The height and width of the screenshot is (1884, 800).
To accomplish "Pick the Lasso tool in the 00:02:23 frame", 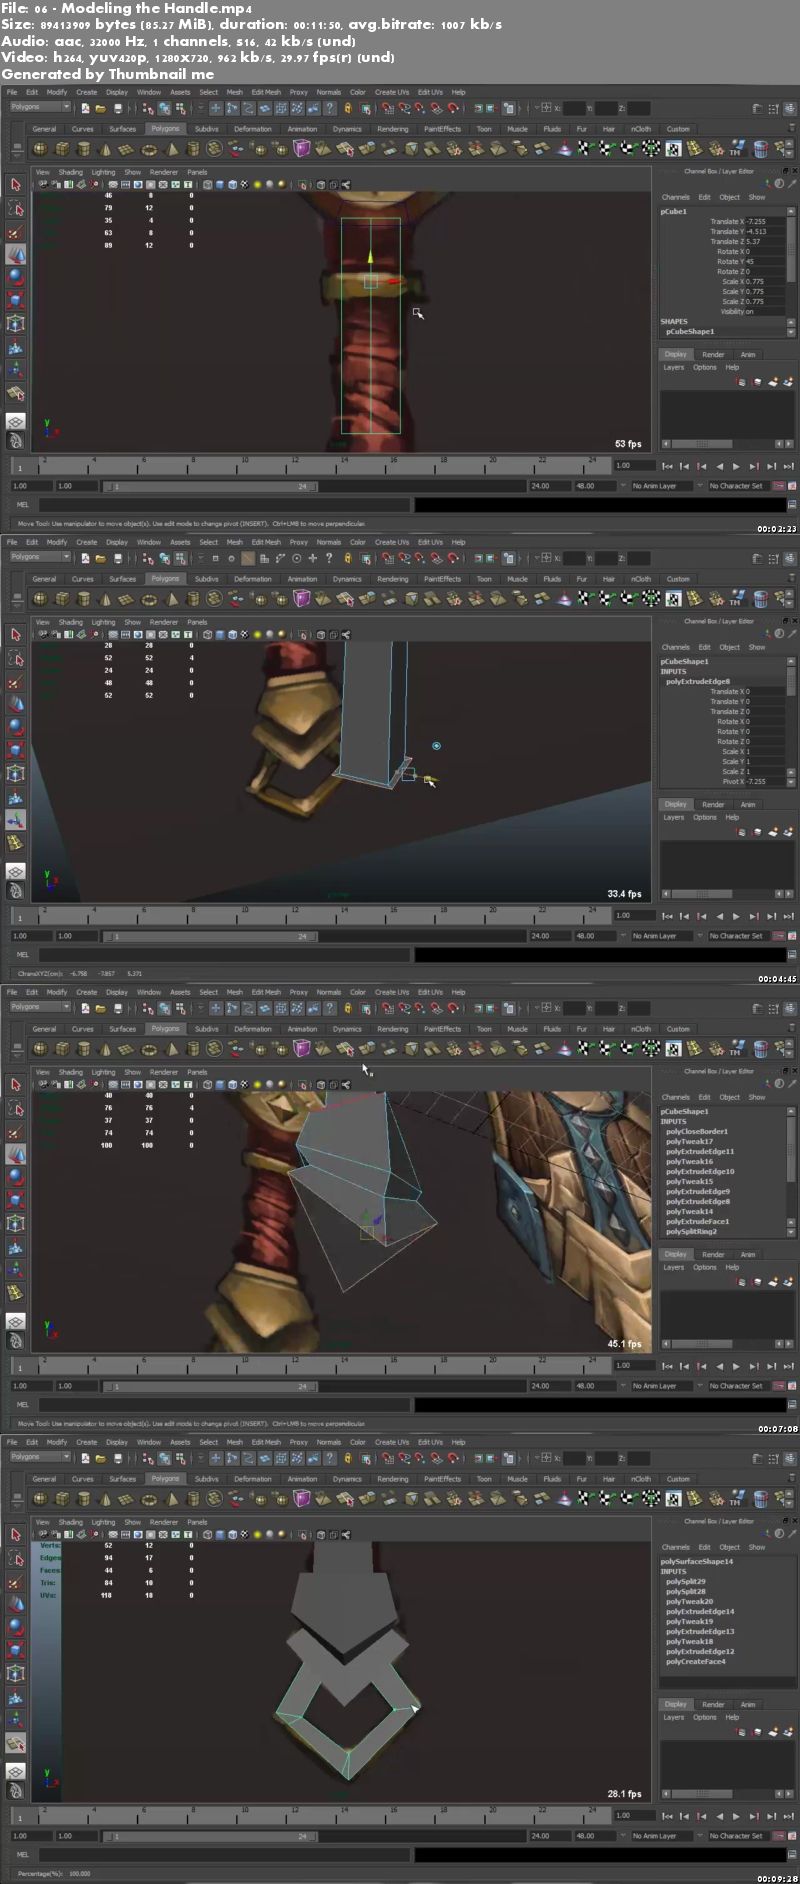I will 15,208.
